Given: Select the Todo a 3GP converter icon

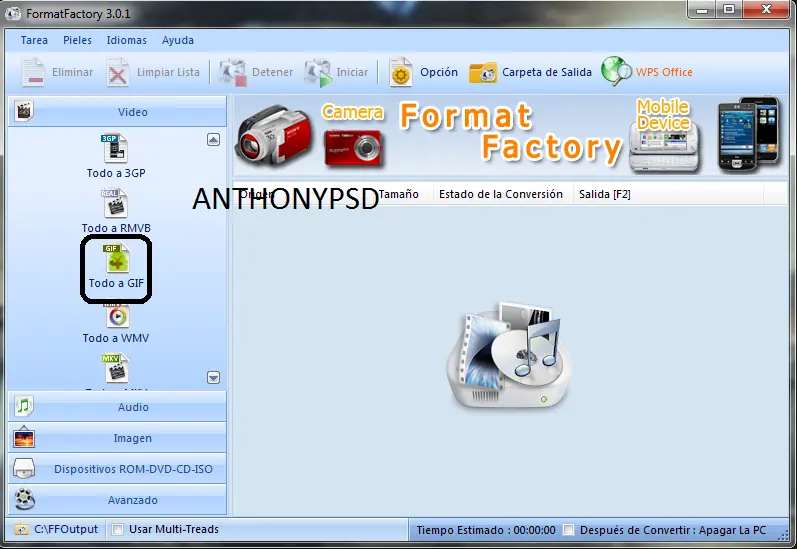Looking at the screenshot, I should (116, 148).
